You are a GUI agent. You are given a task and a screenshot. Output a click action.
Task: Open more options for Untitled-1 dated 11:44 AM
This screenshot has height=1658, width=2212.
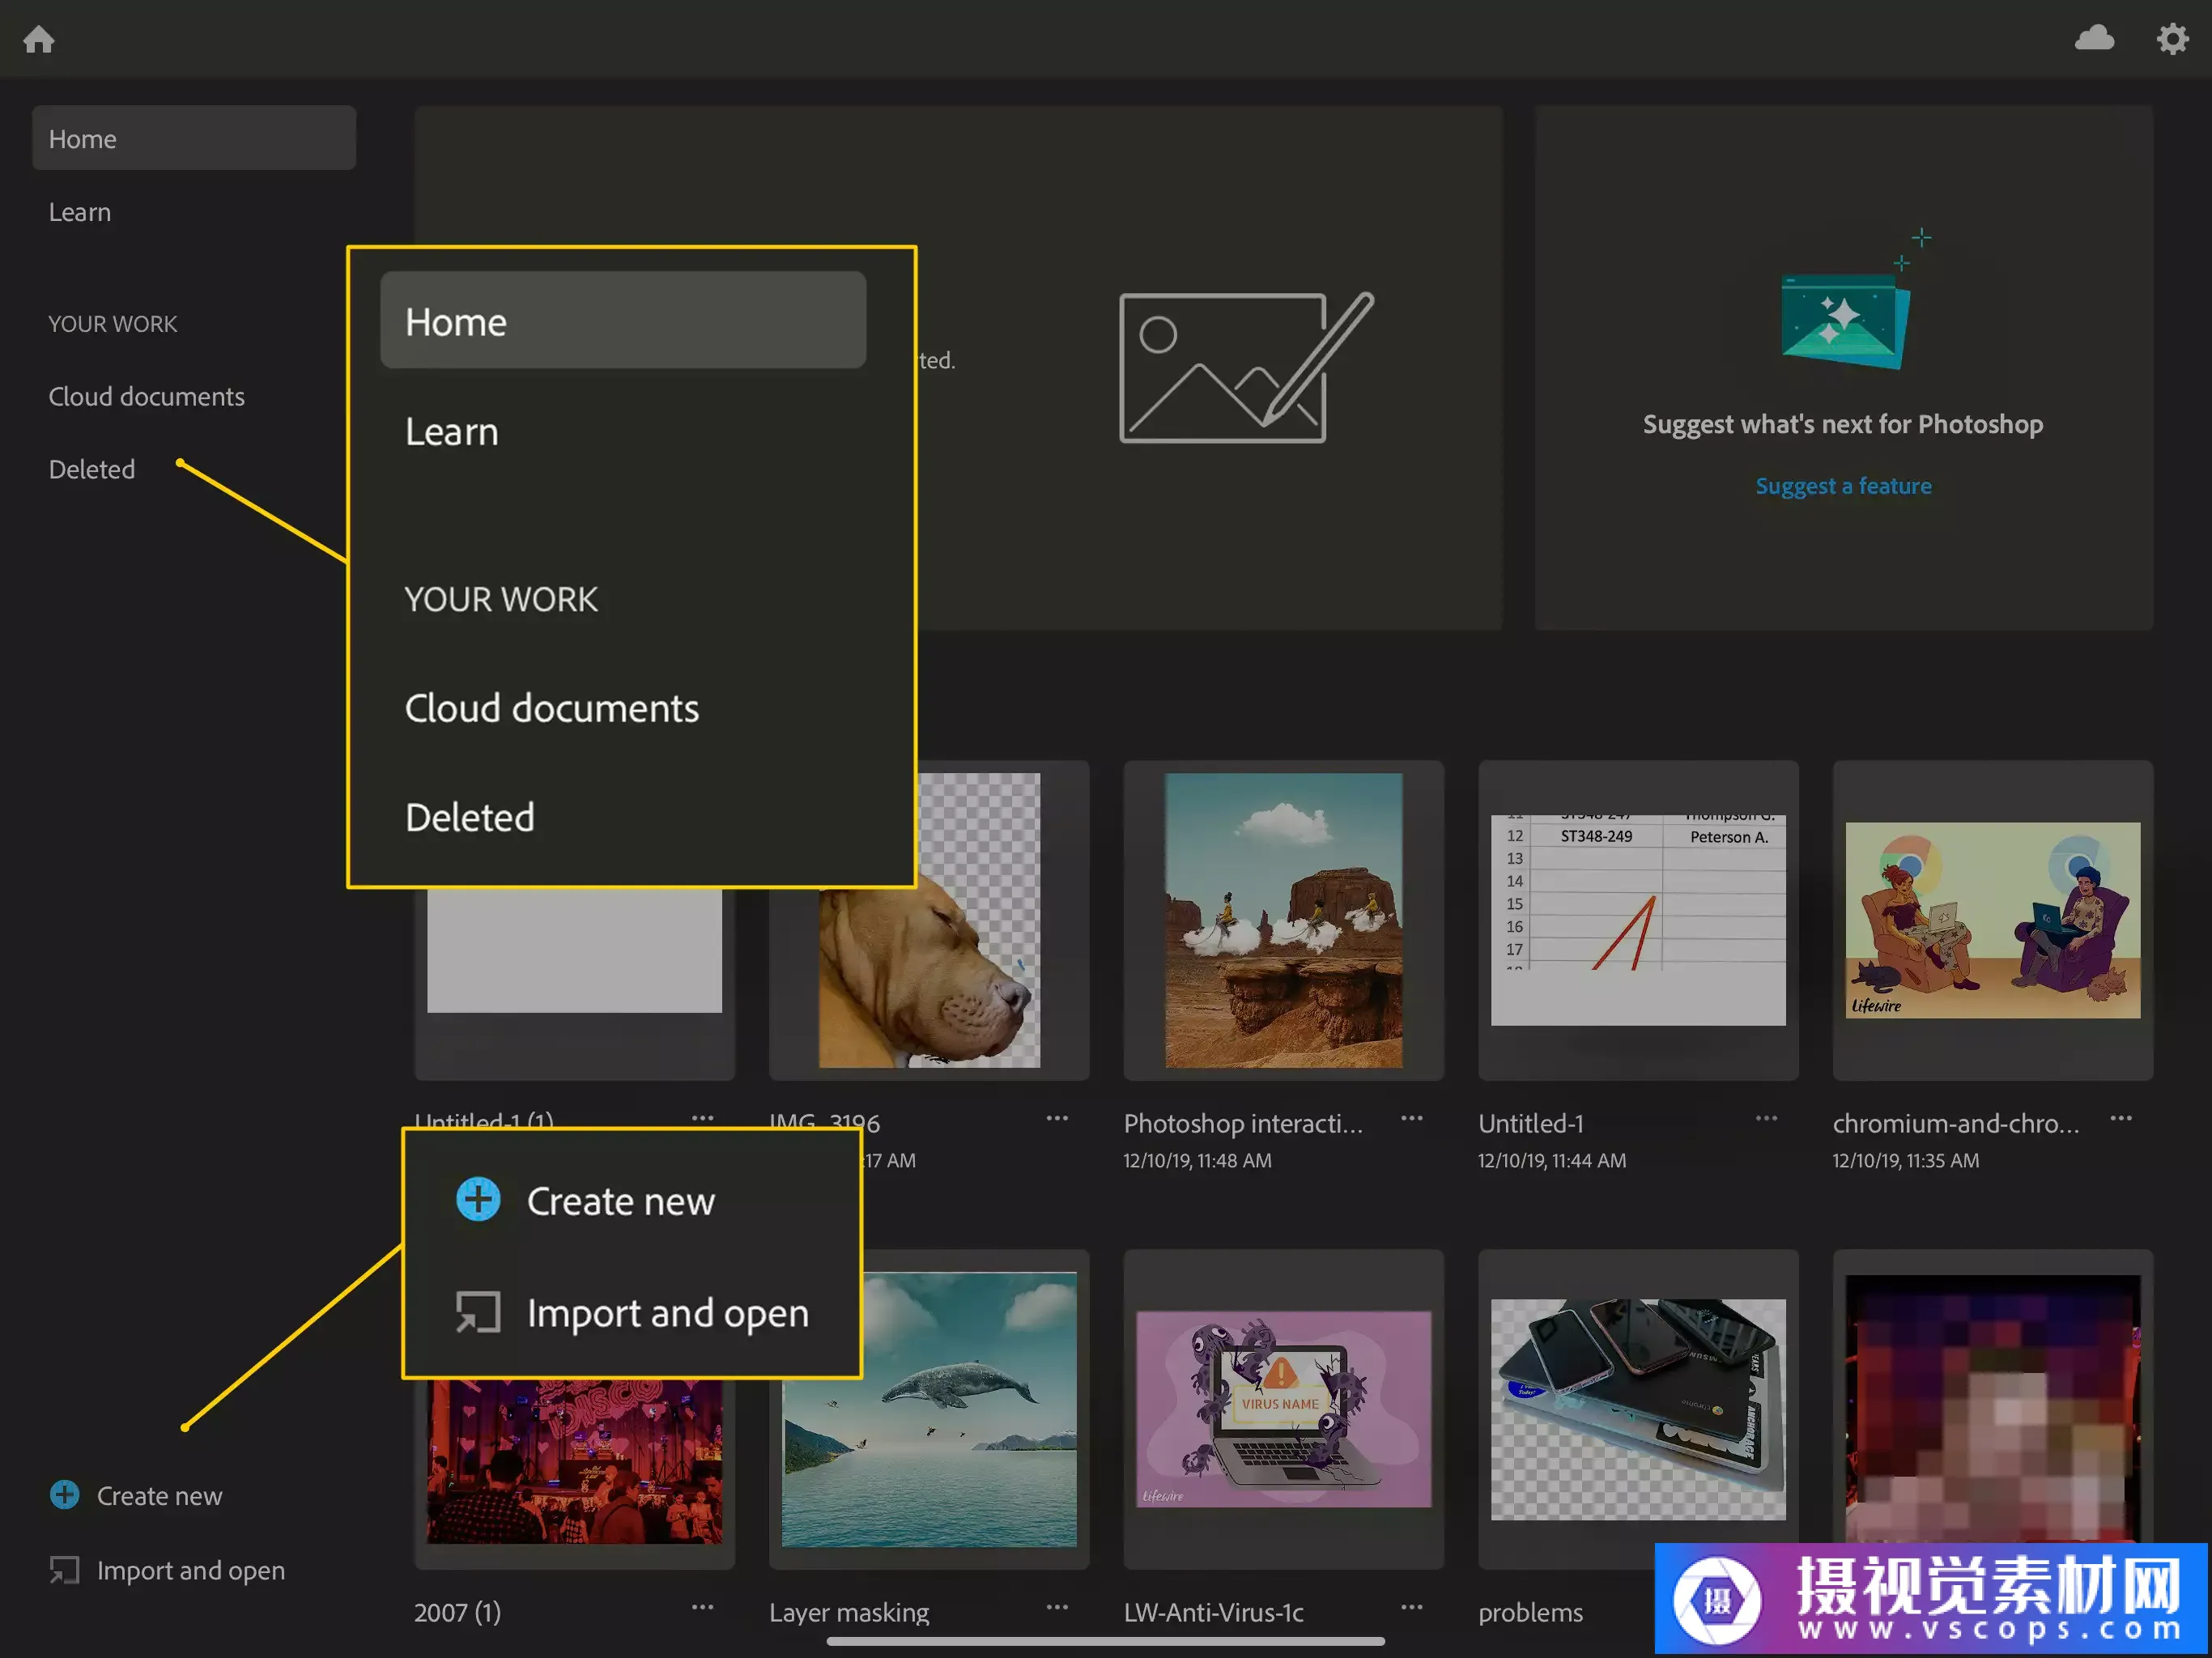click(1766, 1118)
